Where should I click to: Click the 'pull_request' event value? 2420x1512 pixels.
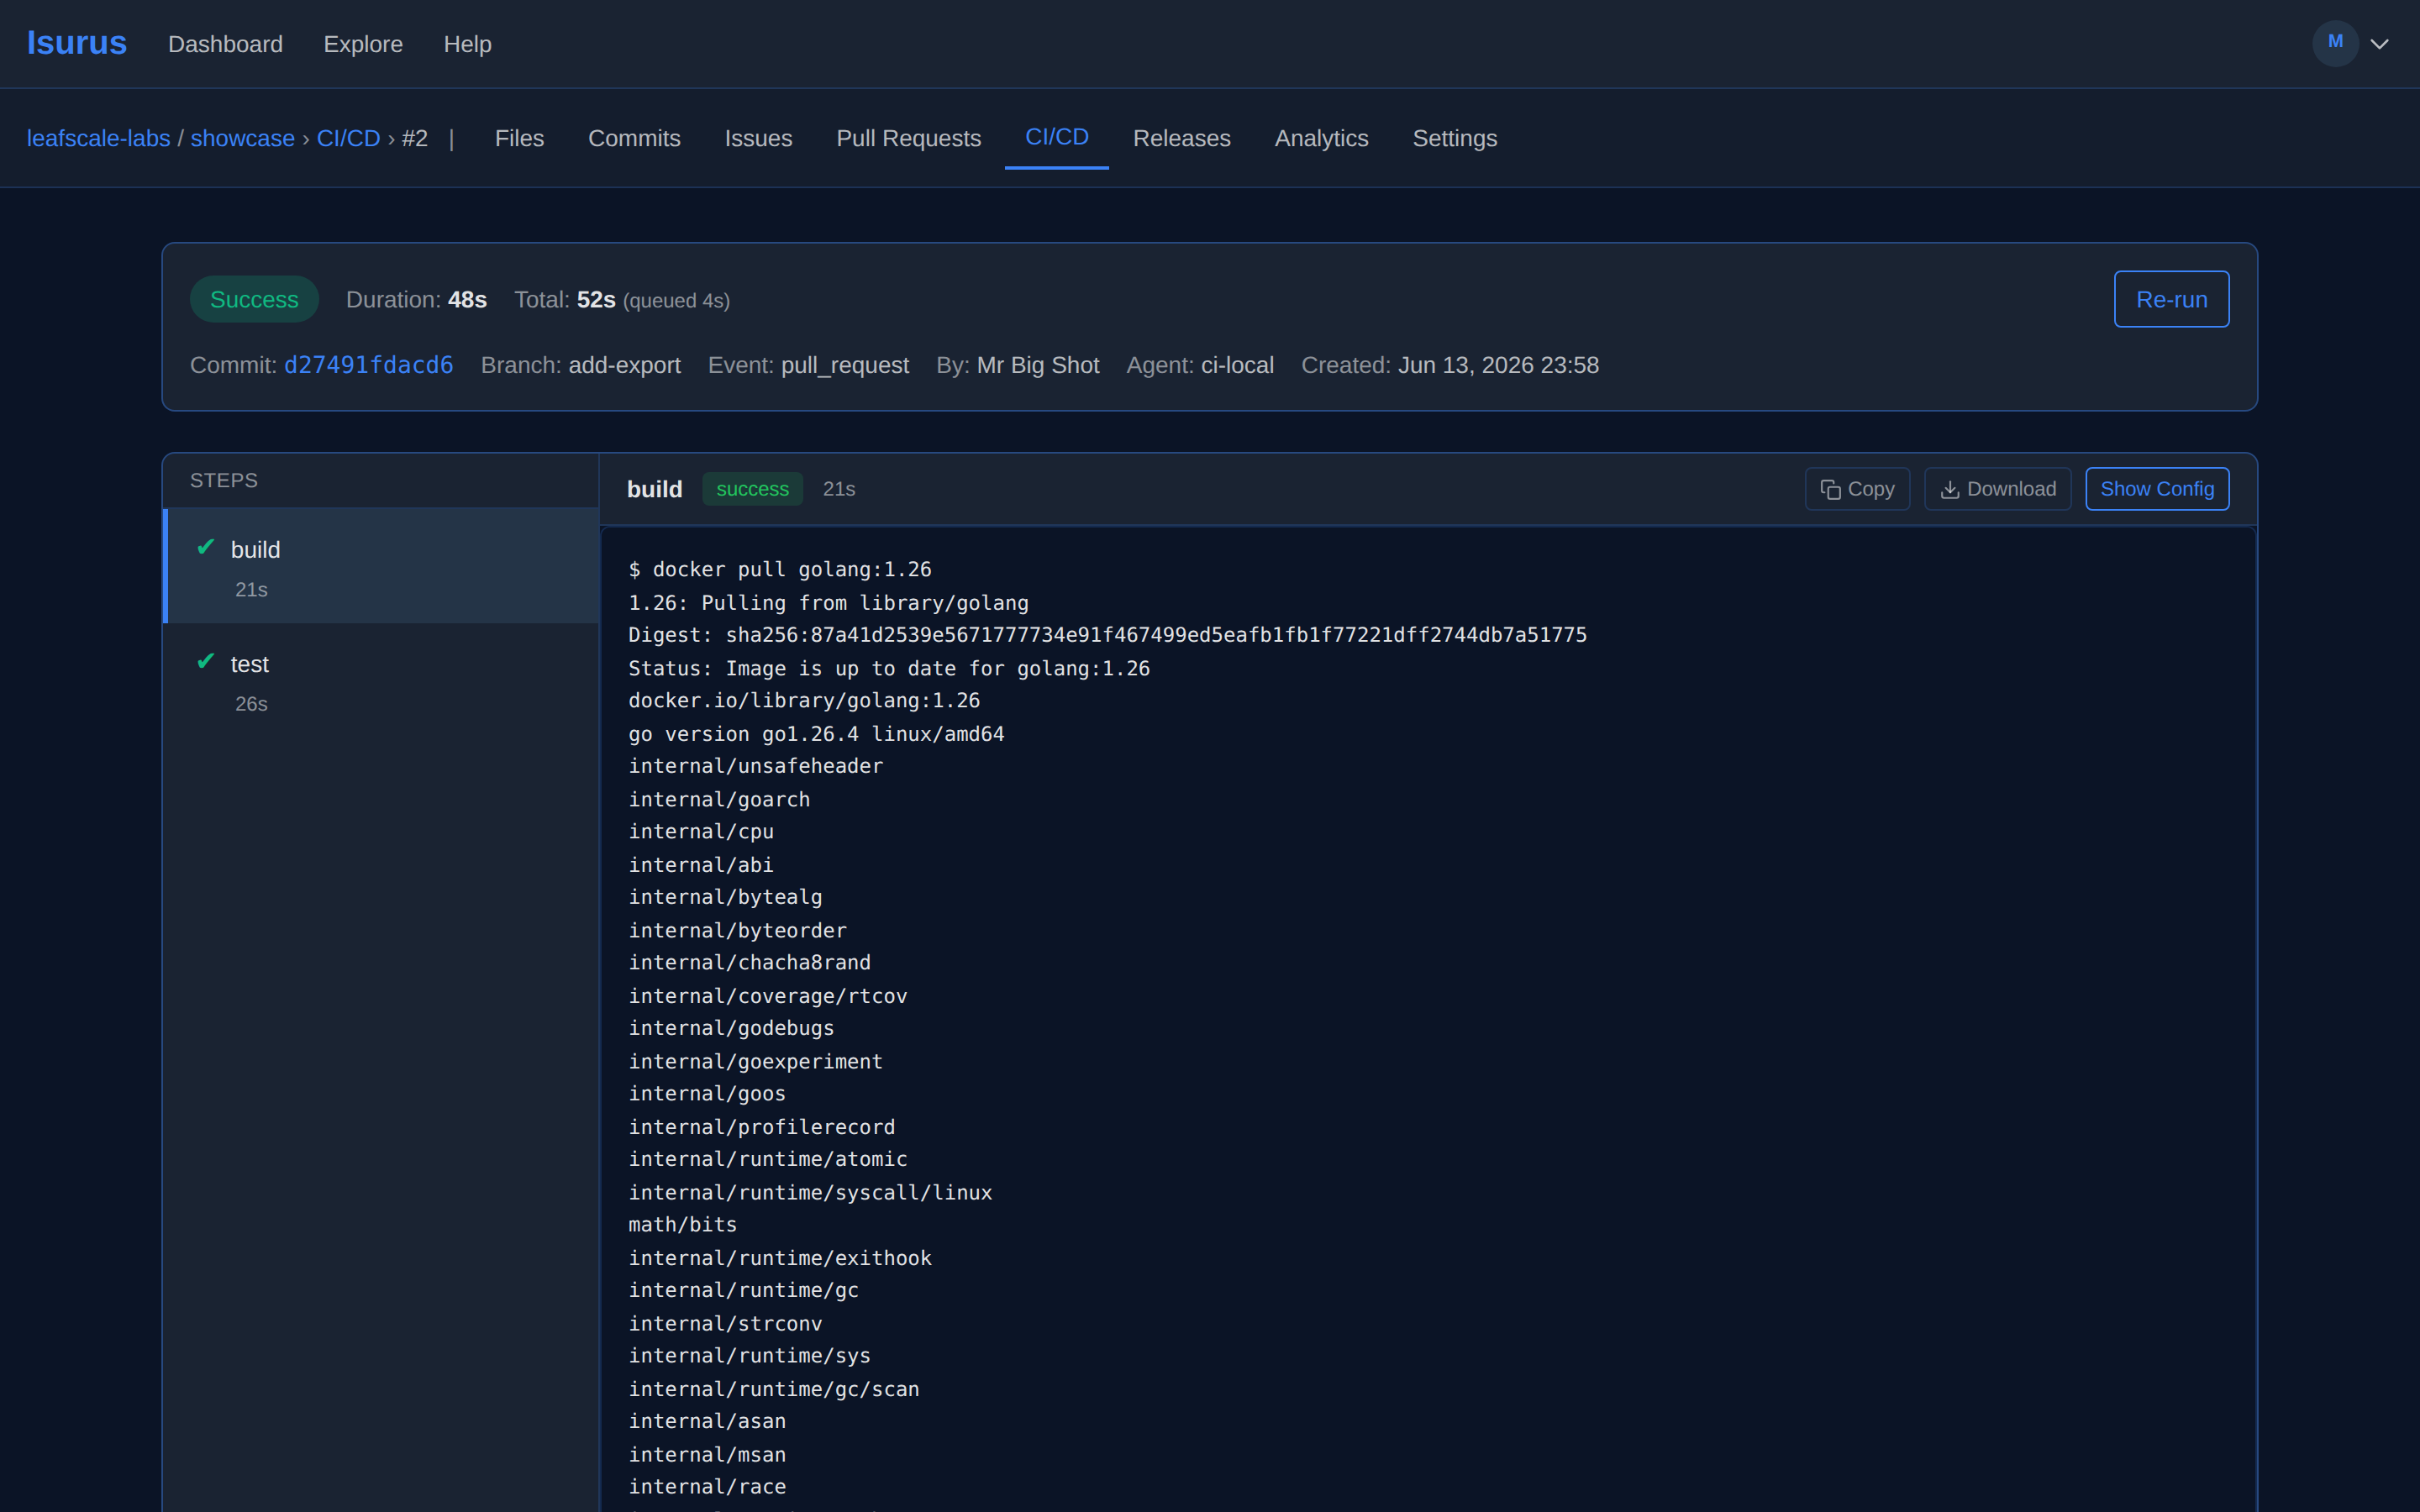(845, 365)
